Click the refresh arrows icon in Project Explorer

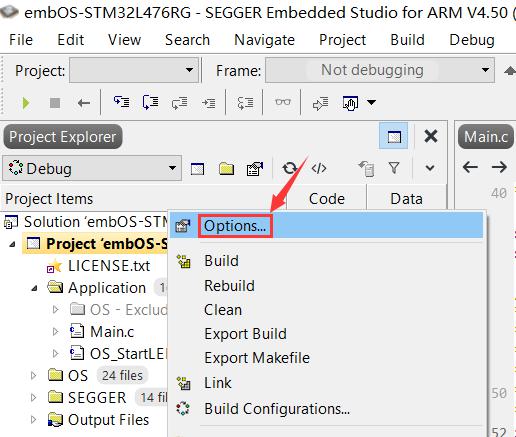pyautogui.click(x=289, y=168)
